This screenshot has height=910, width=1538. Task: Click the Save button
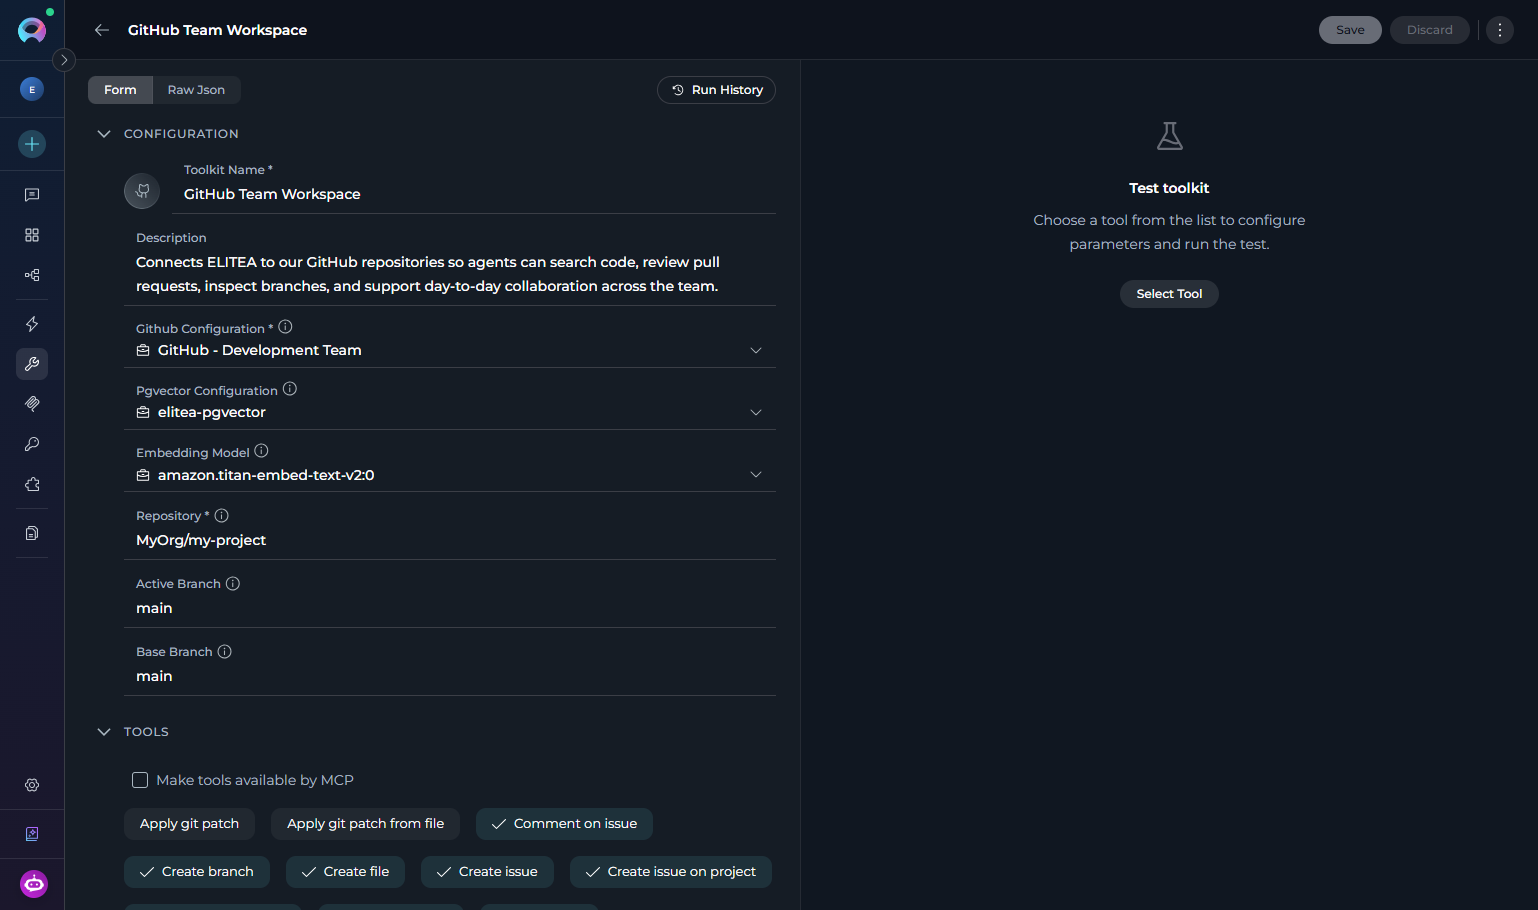pyautogui.click(x=1350, y=30)
